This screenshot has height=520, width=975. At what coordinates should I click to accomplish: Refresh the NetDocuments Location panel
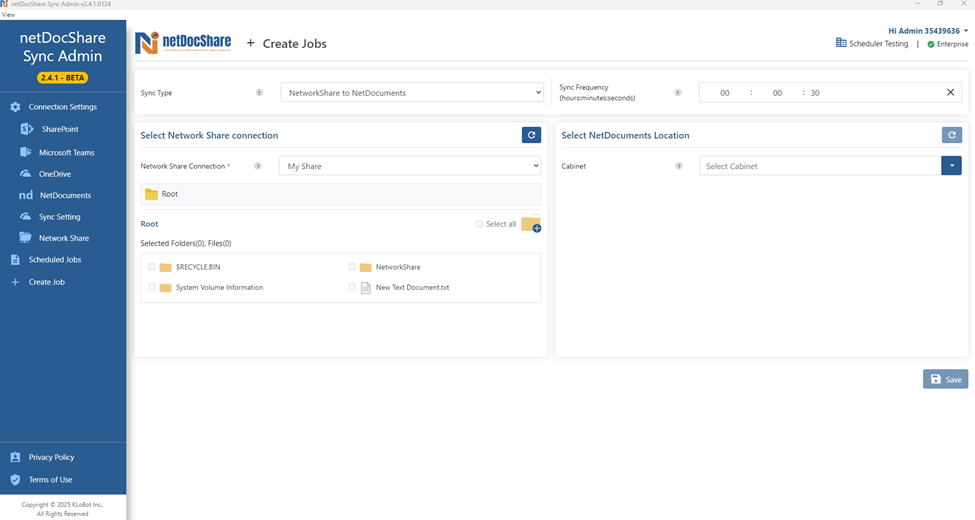(x=951, y=135)
